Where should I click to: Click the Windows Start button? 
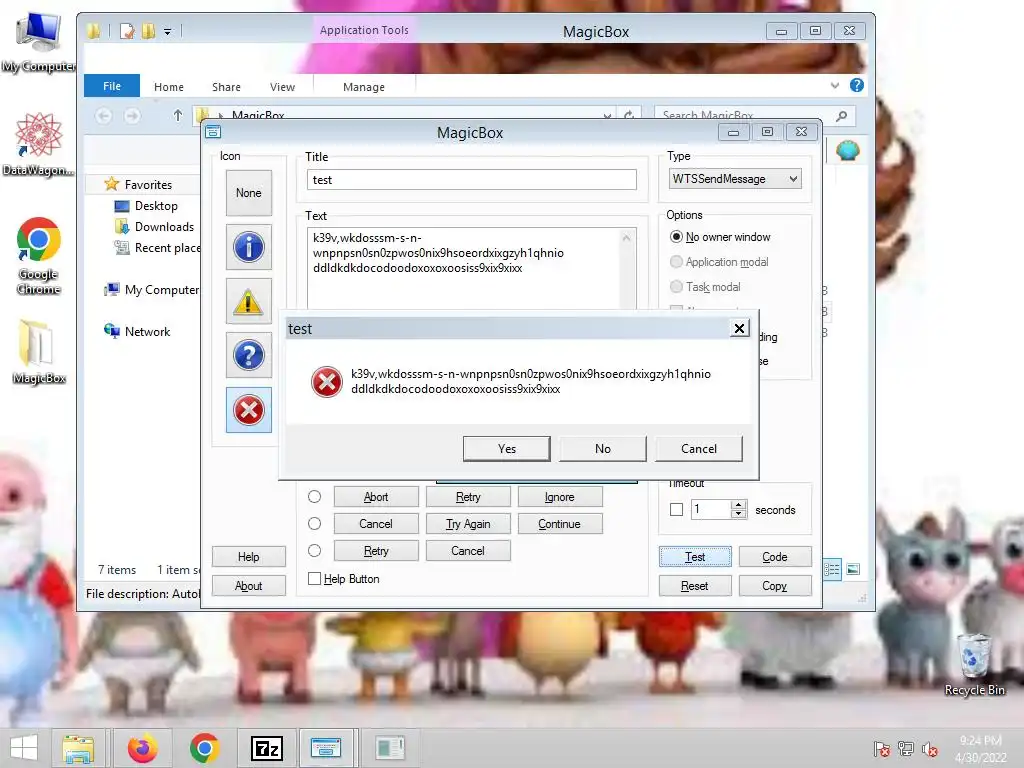(x=24, y=748)
